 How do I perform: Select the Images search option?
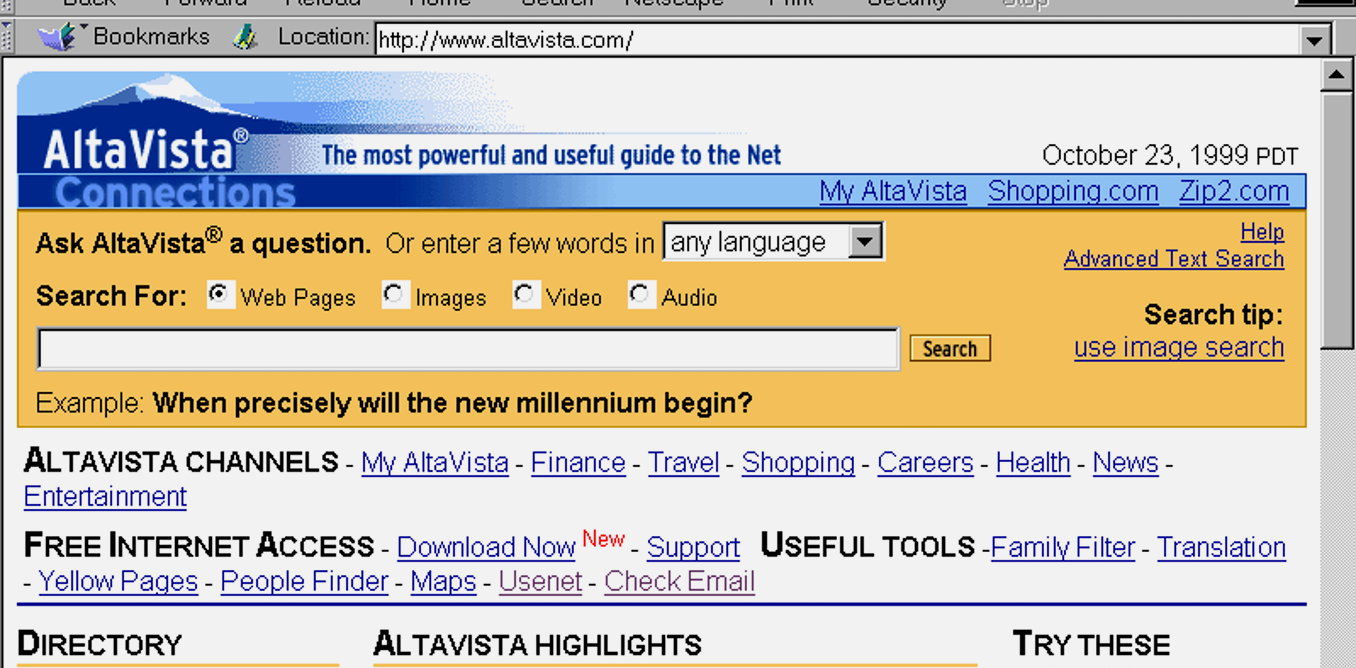tap(395, 295)
